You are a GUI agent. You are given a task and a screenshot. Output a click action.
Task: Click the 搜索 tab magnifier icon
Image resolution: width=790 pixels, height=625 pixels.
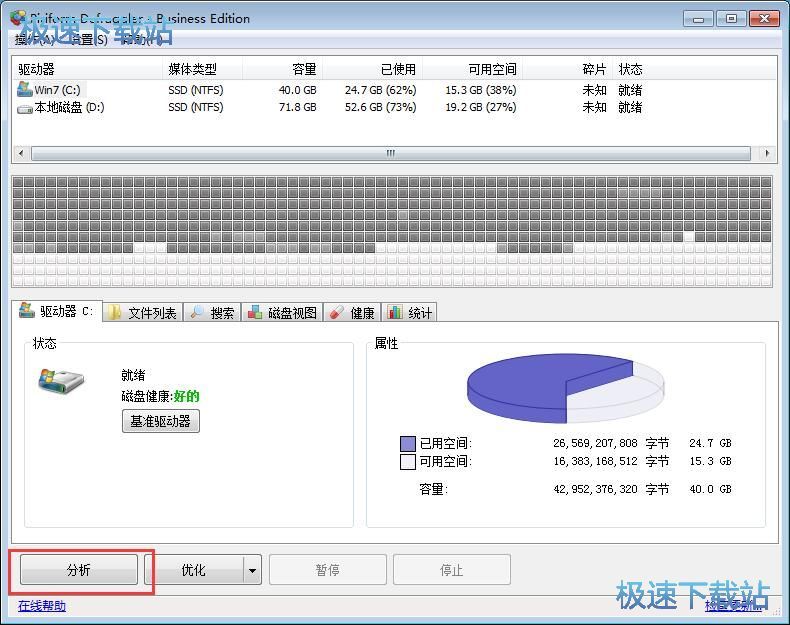[x=197, y=312]
